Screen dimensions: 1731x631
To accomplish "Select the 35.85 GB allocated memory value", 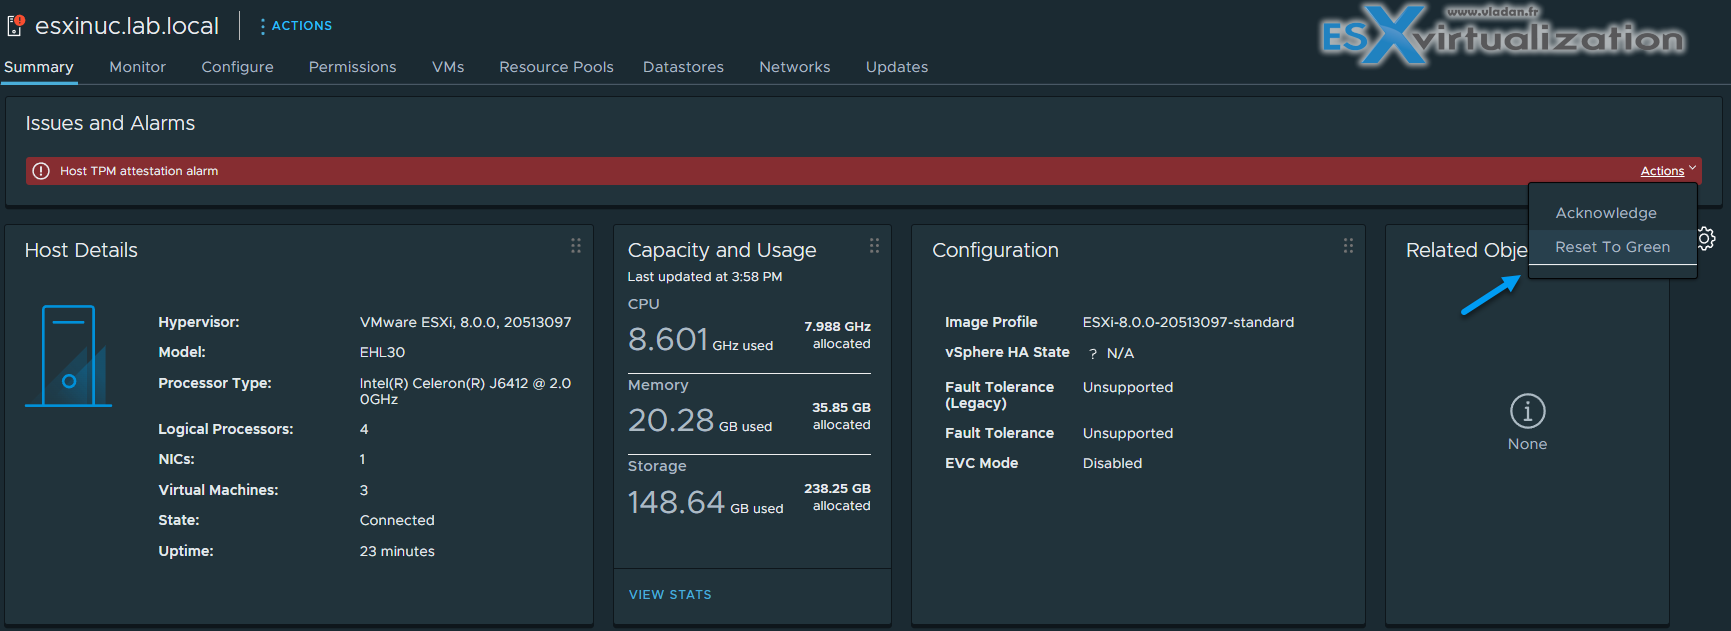I will (x=841, y=416).
